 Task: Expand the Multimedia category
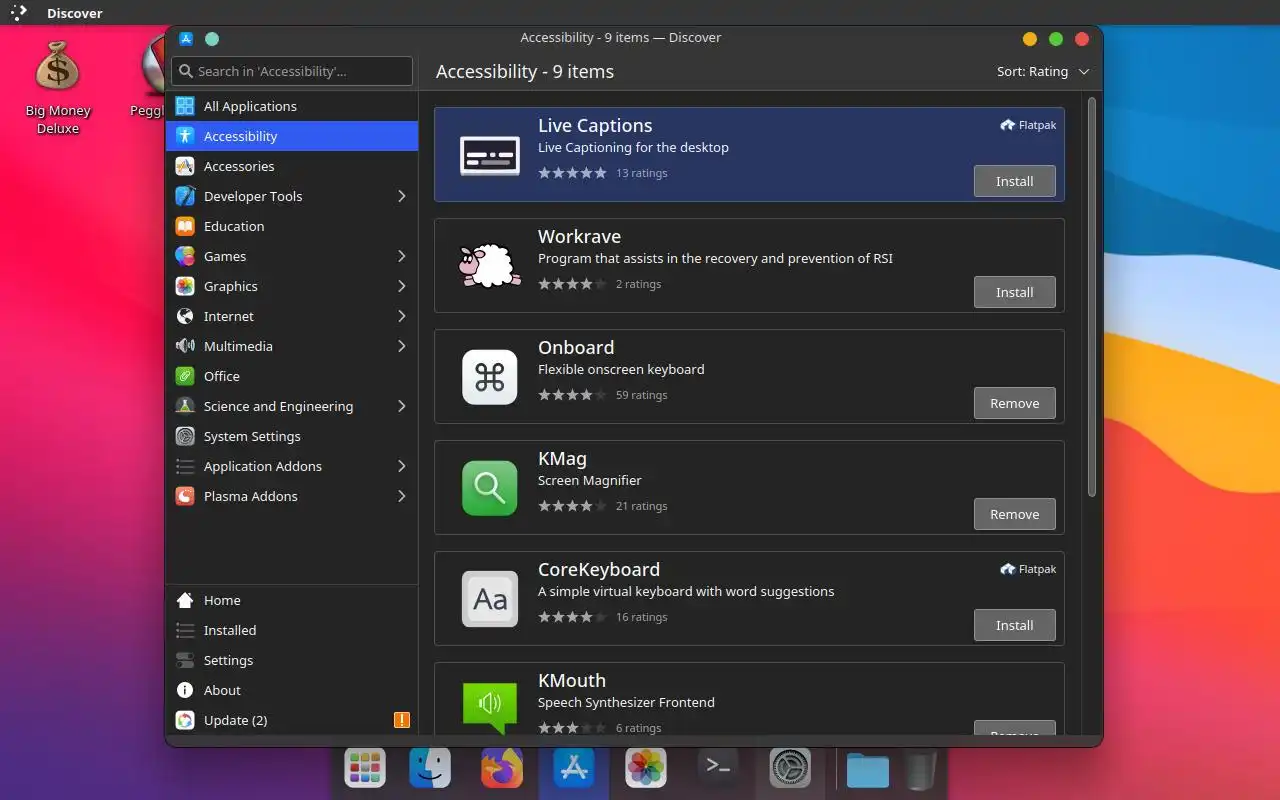(x=402, y=346)
